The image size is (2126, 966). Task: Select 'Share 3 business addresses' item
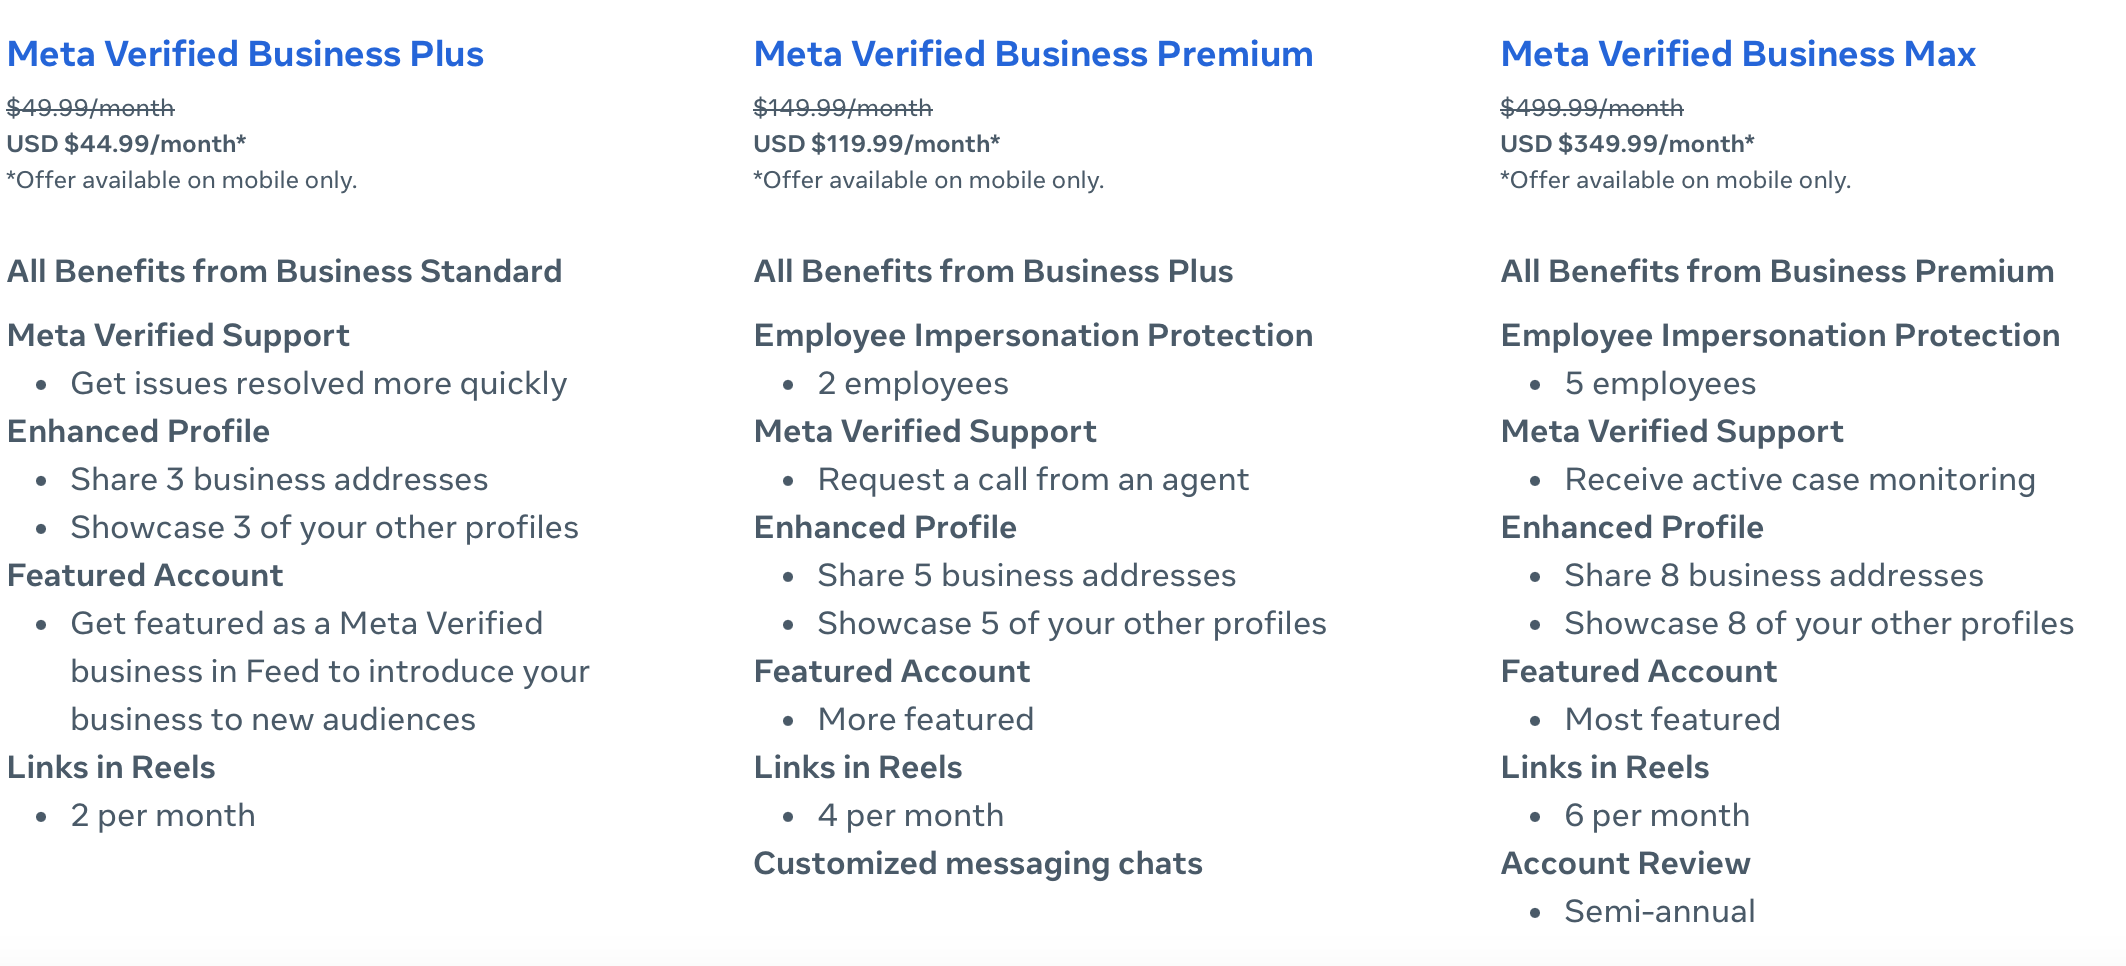tap(279, 480)
